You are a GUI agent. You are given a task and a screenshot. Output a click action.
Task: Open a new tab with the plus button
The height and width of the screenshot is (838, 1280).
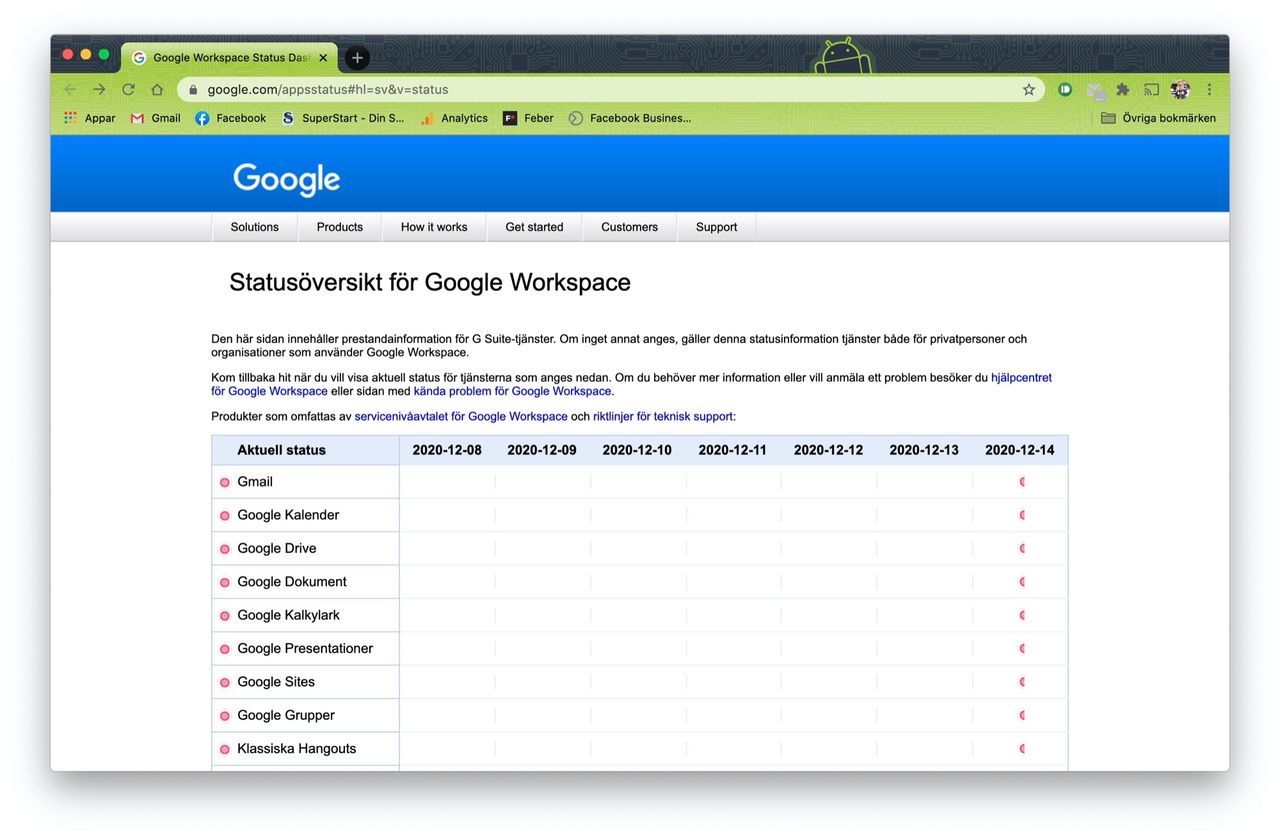pyautogui.click(x=357, y=58)
